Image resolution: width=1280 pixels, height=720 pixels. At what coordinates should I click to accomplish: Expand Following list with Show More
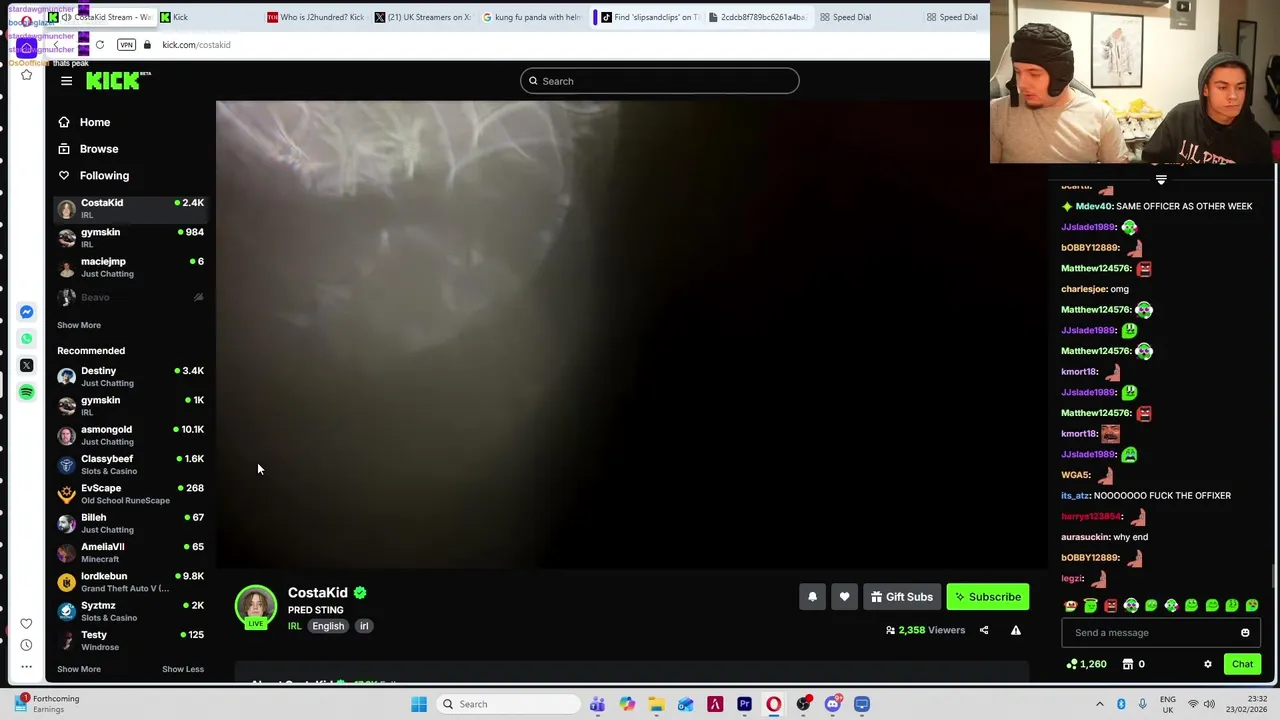79,325
